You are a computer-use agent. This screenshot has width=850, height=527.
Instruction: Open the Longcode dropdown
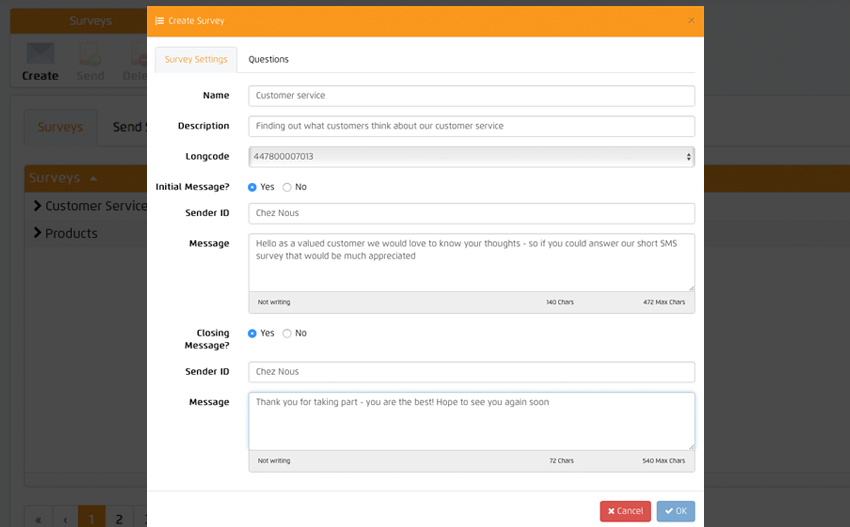(x=471, y=157)
